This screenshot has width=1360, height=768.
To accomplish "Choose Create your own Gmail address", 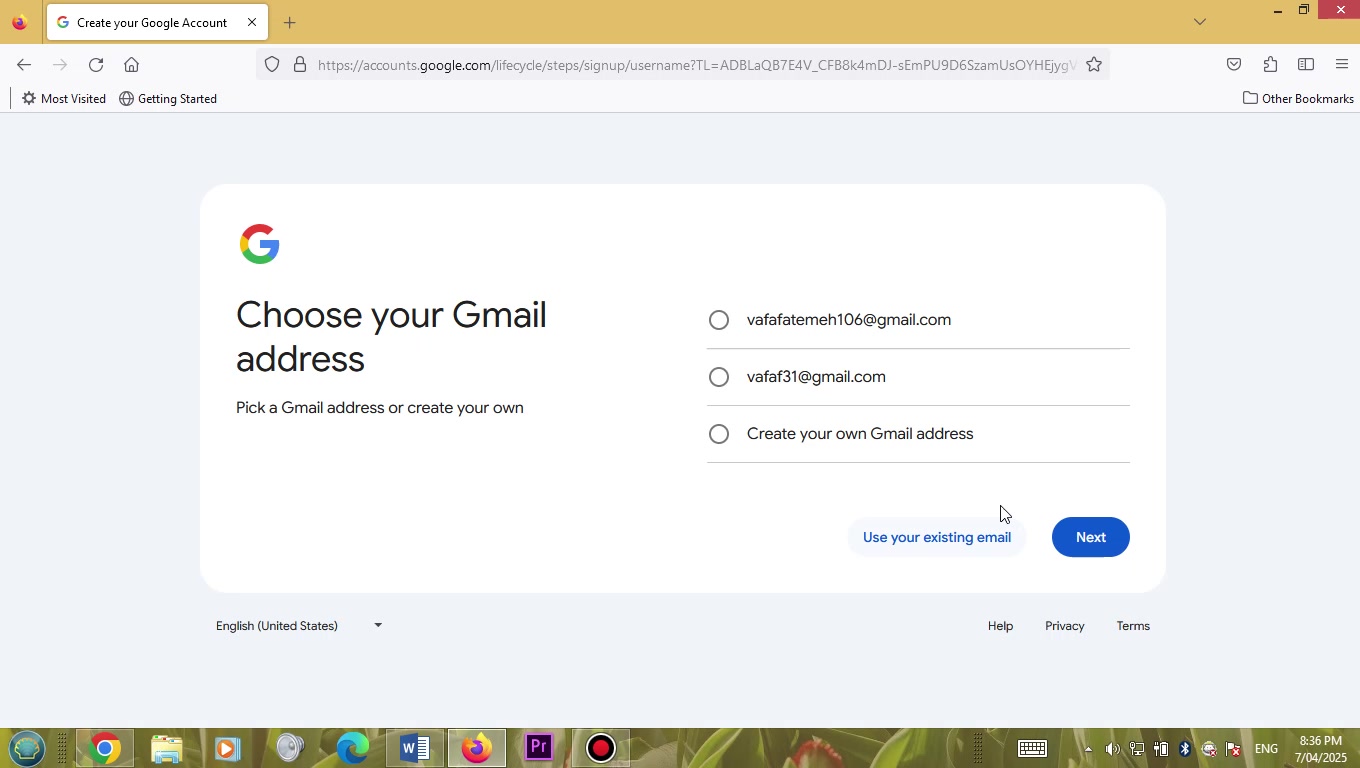I will (719, 434).
